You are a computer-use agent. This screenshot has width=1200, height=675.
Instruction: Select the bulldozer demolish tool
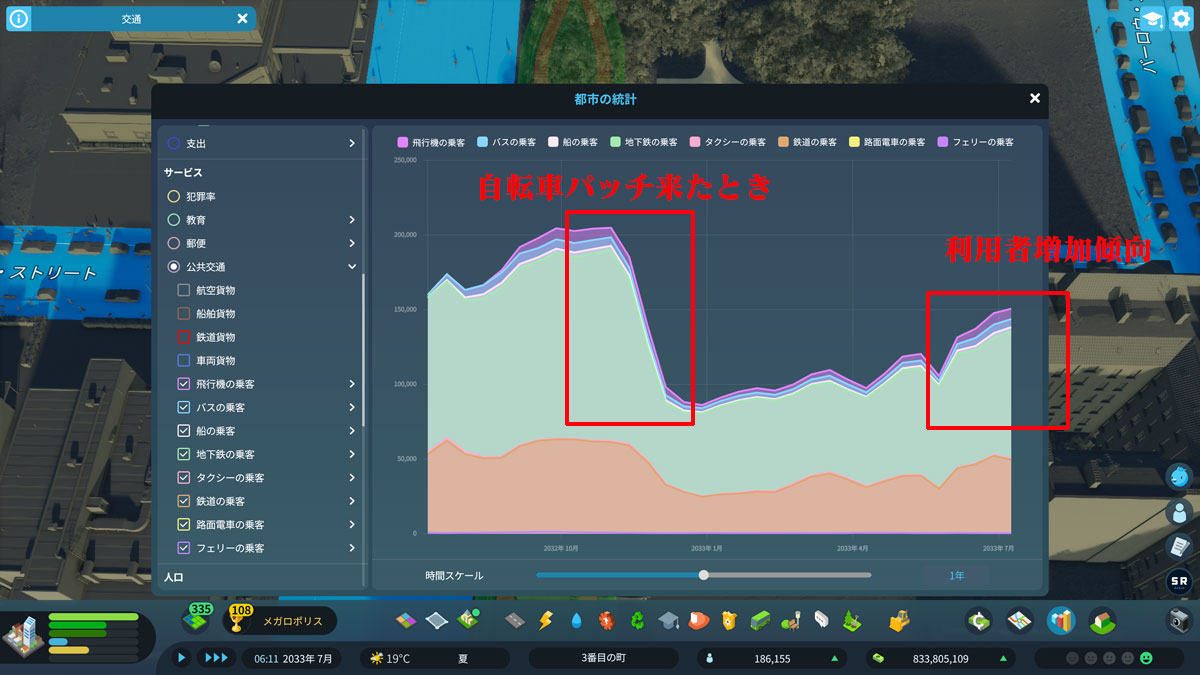pos(897,621)
